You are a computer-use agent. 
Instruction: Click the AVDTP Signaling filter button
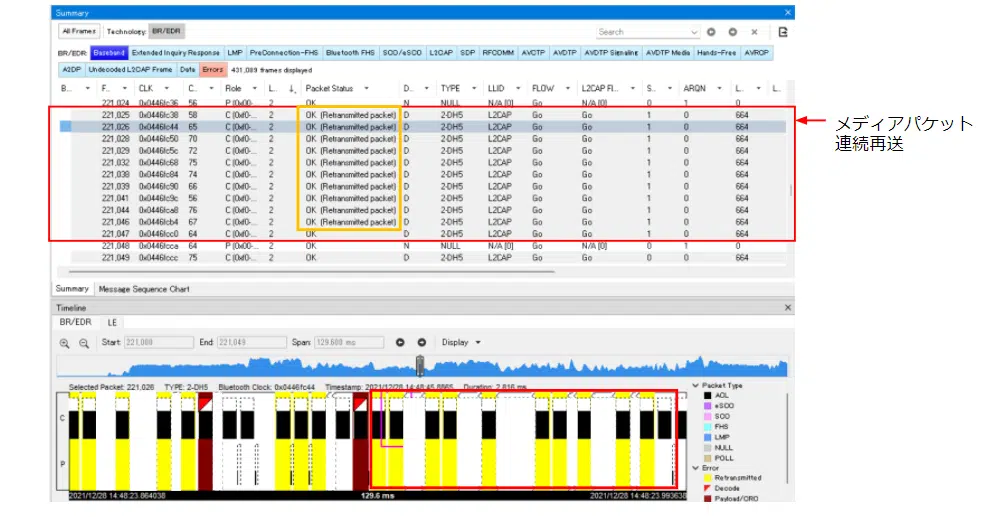tap(611, 51)
